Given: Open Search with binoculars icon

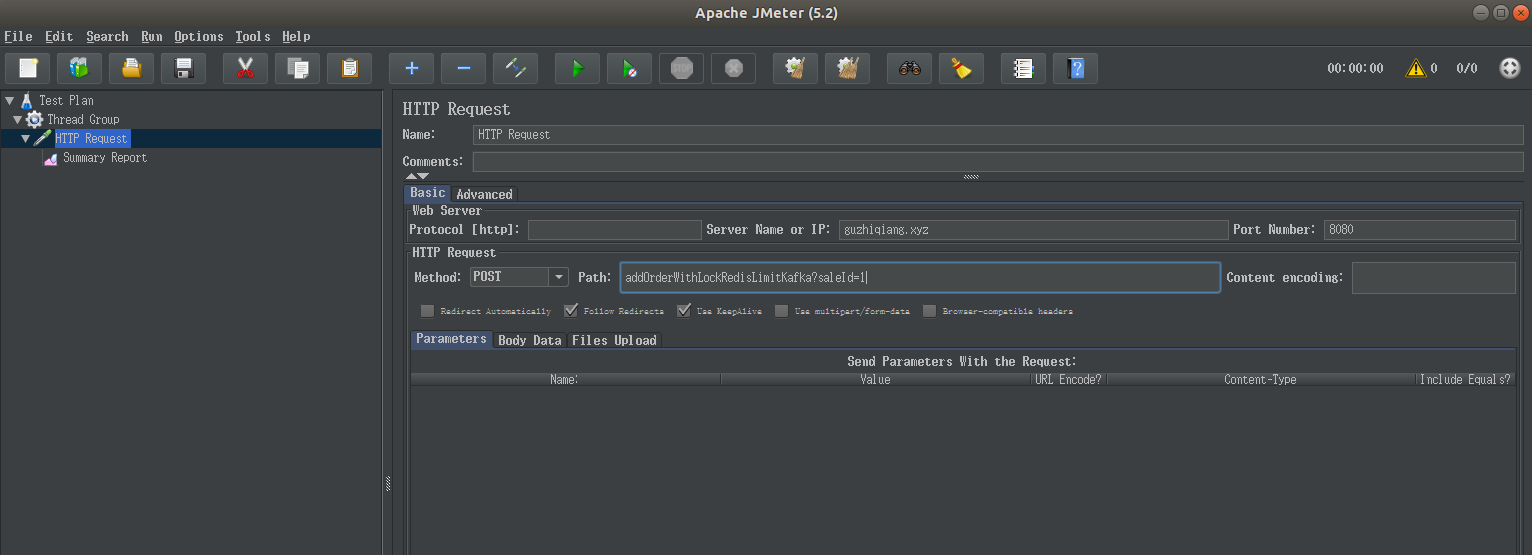Looking at the screenshot, I should click(909, 68).
